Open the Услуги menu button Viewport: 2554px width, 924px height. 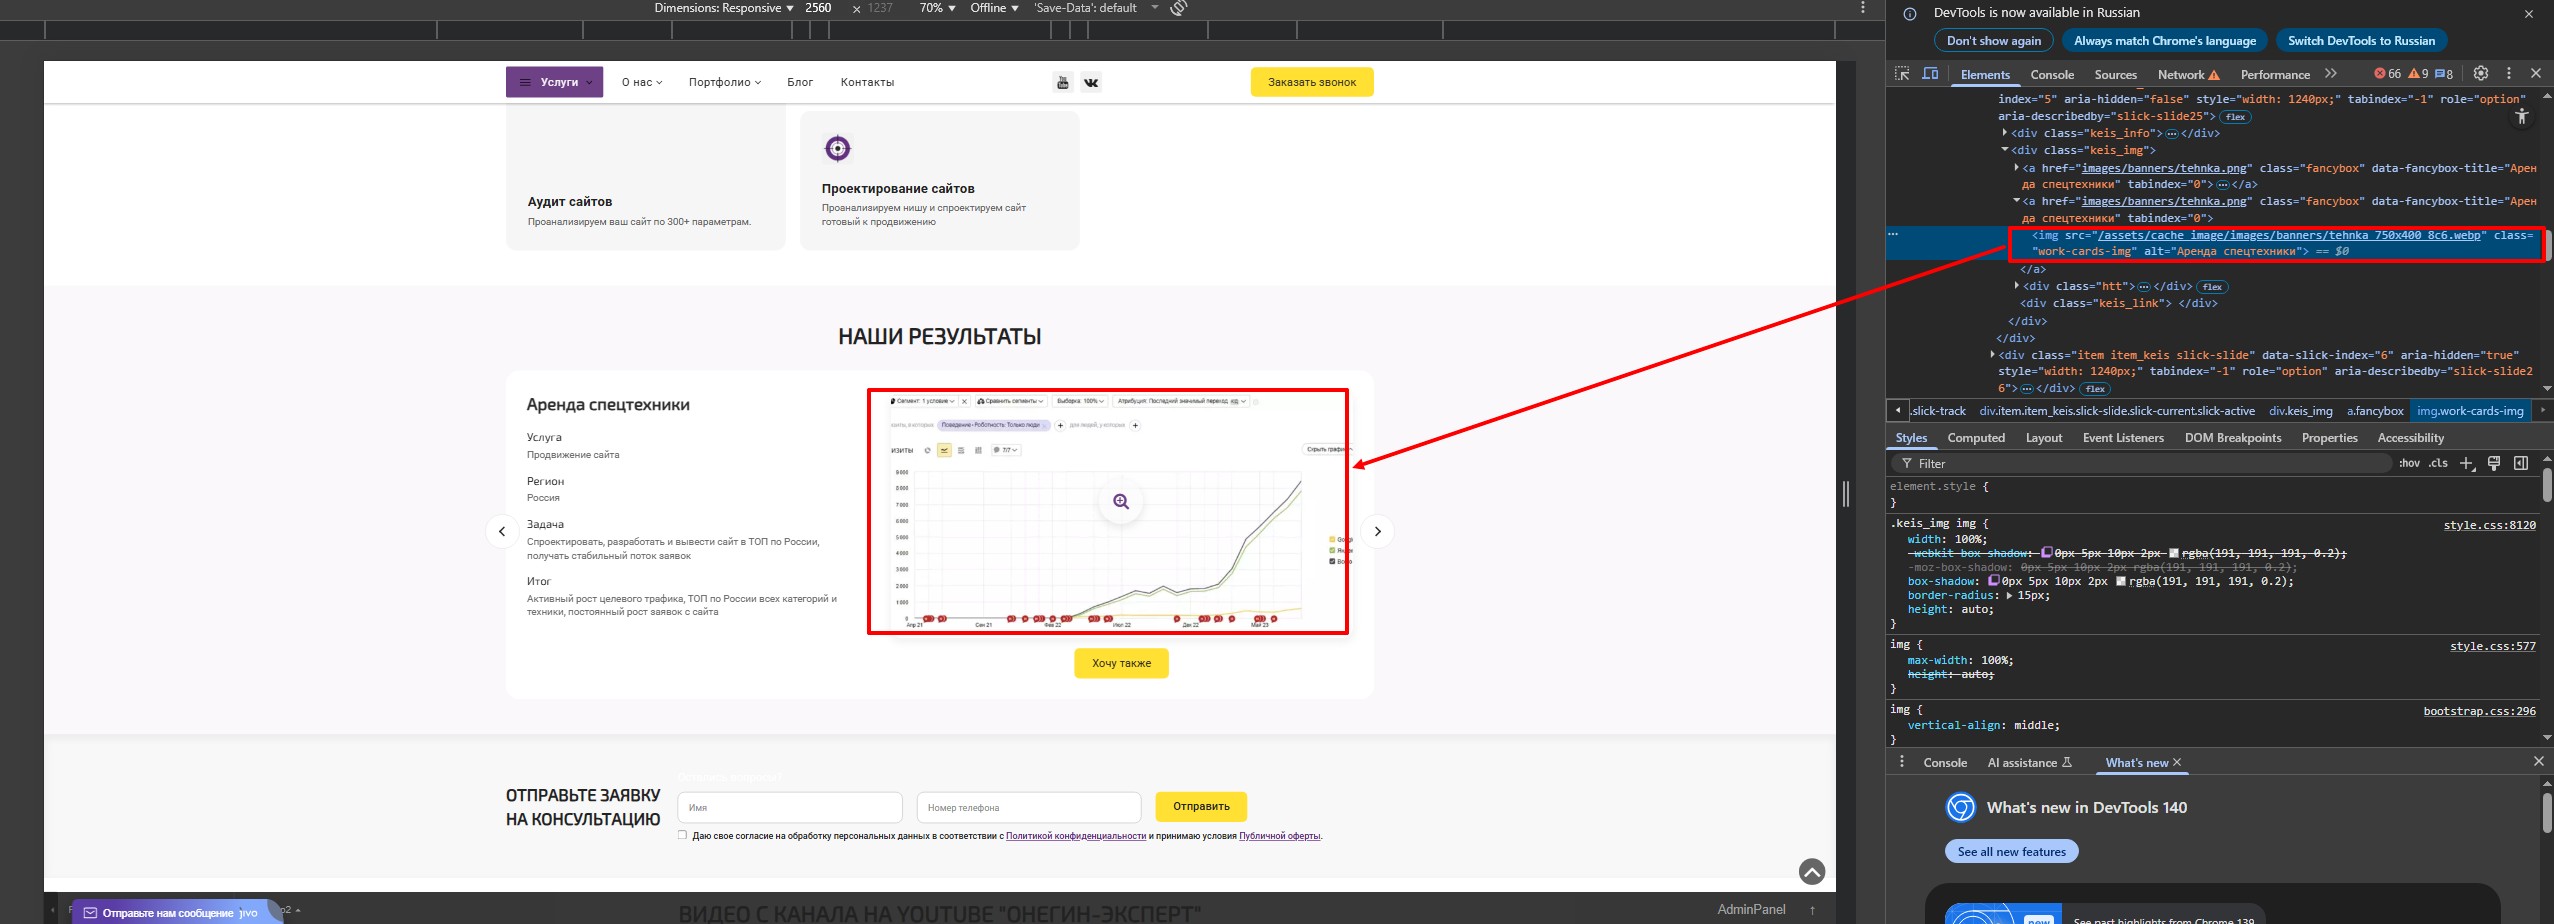coord(554,82)
